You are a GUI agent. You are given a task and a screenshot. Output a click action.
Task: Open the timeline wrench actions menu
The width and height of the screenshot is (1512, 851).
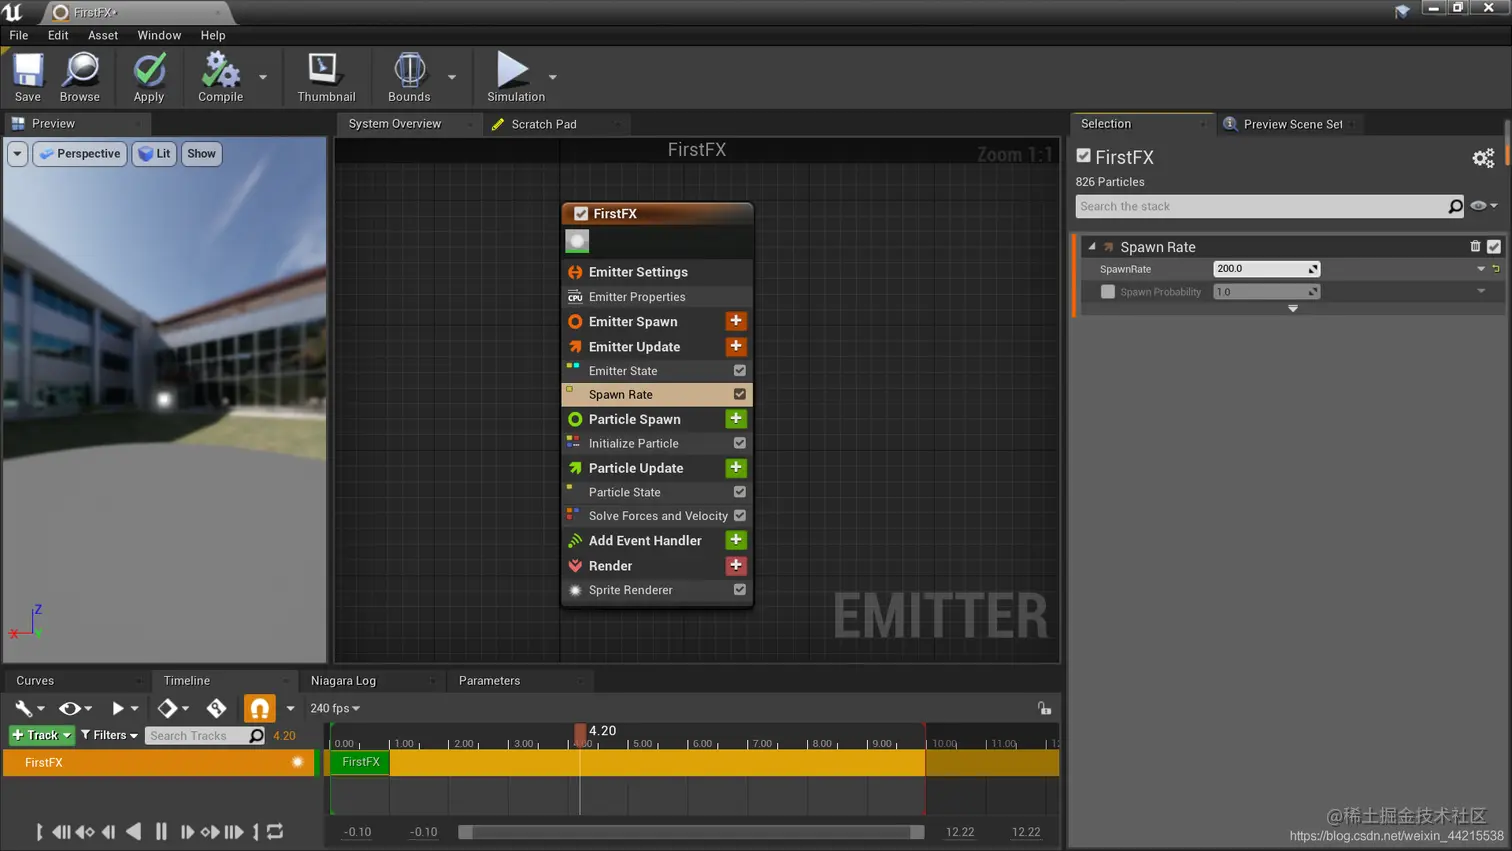pos(28,708)
